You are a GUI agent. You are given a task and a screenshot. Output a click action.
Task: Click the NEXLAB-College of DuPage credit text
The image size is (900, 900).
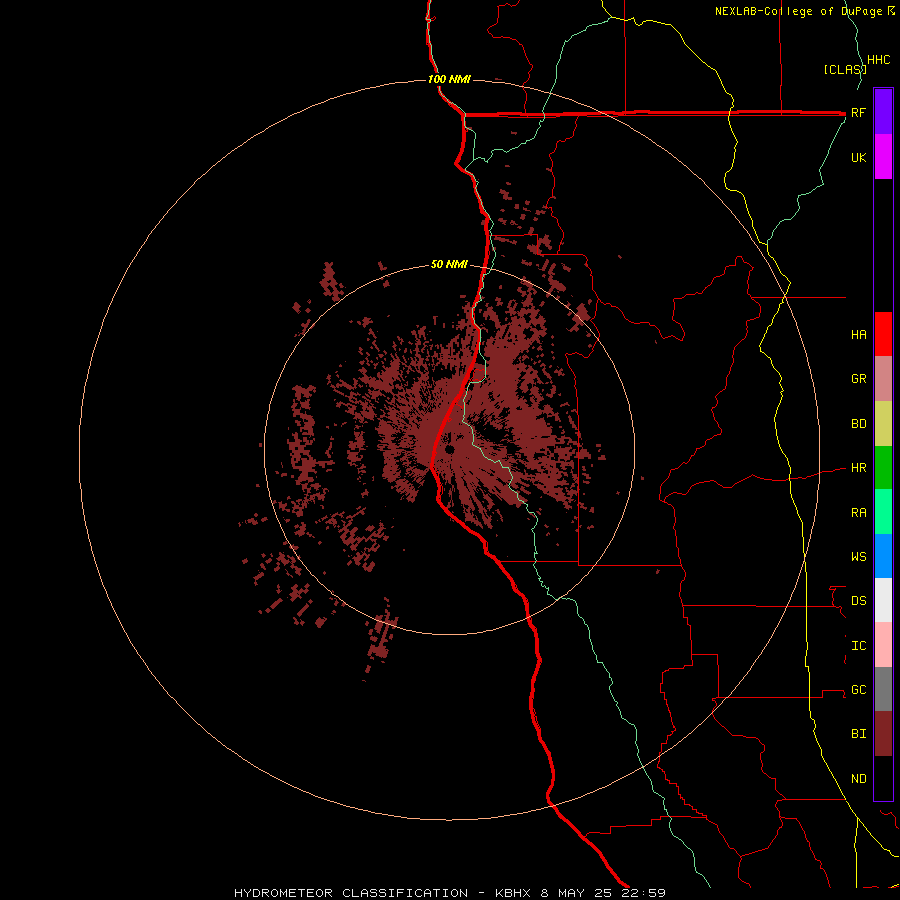[x=800, y=11]
